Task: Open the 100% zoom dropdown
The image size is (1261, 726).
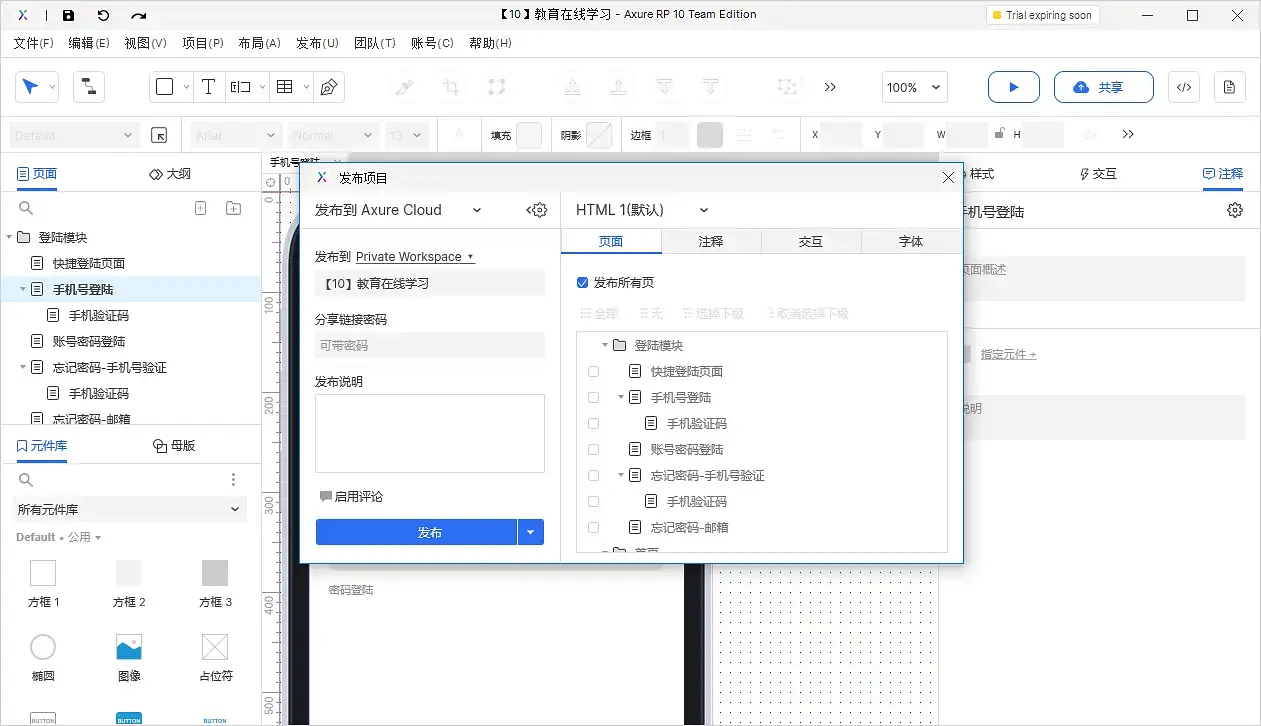Action: [913, 87]
